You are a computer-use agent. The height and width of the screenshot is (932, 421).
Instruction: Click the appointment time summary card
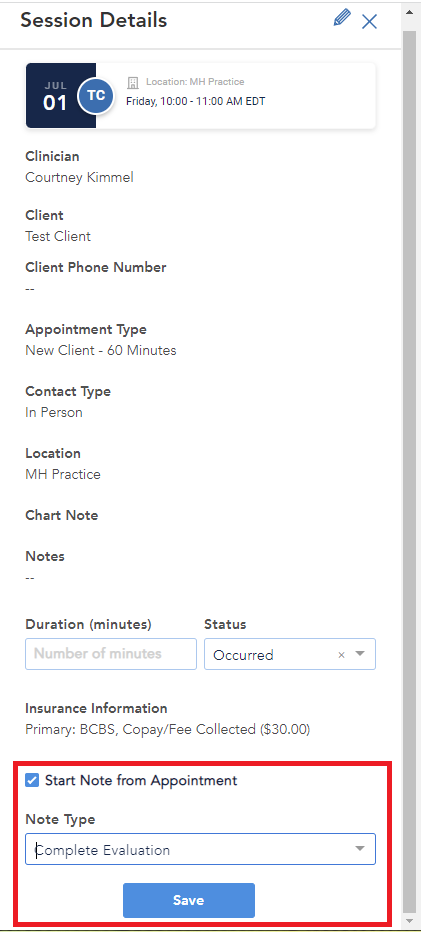coord(200,96)
